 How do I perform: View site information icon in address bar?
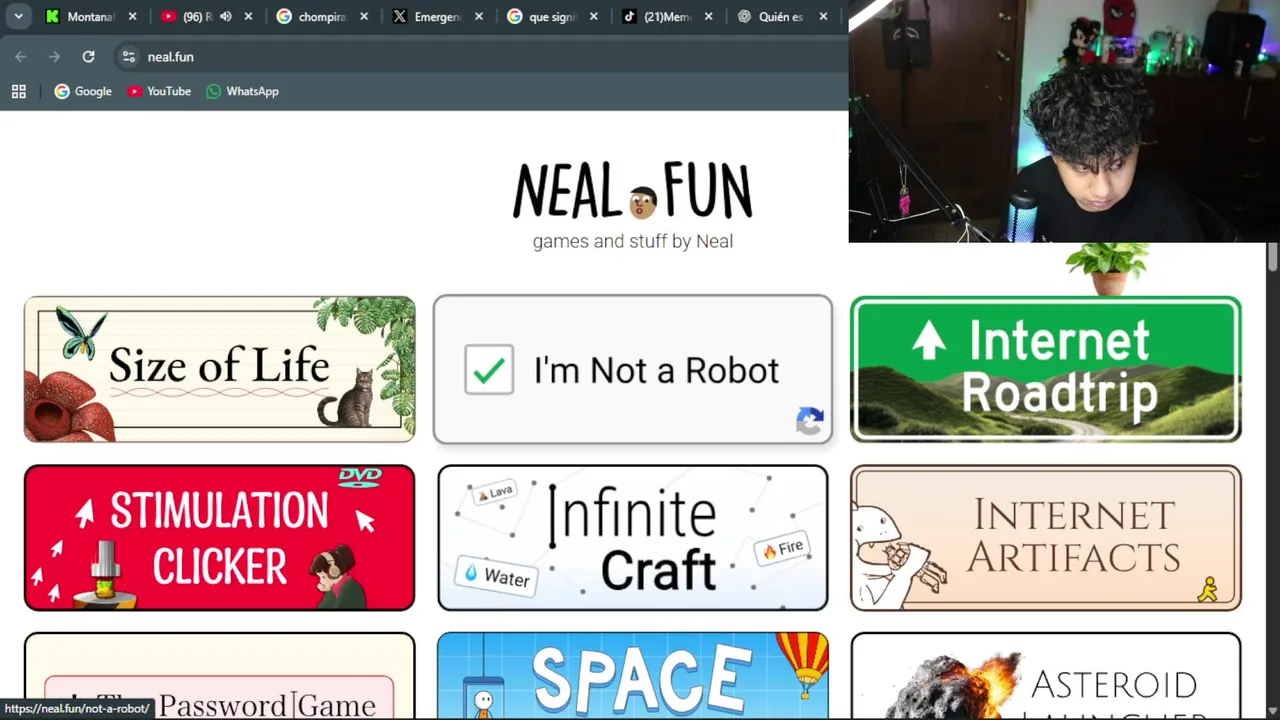coord(128,57)
